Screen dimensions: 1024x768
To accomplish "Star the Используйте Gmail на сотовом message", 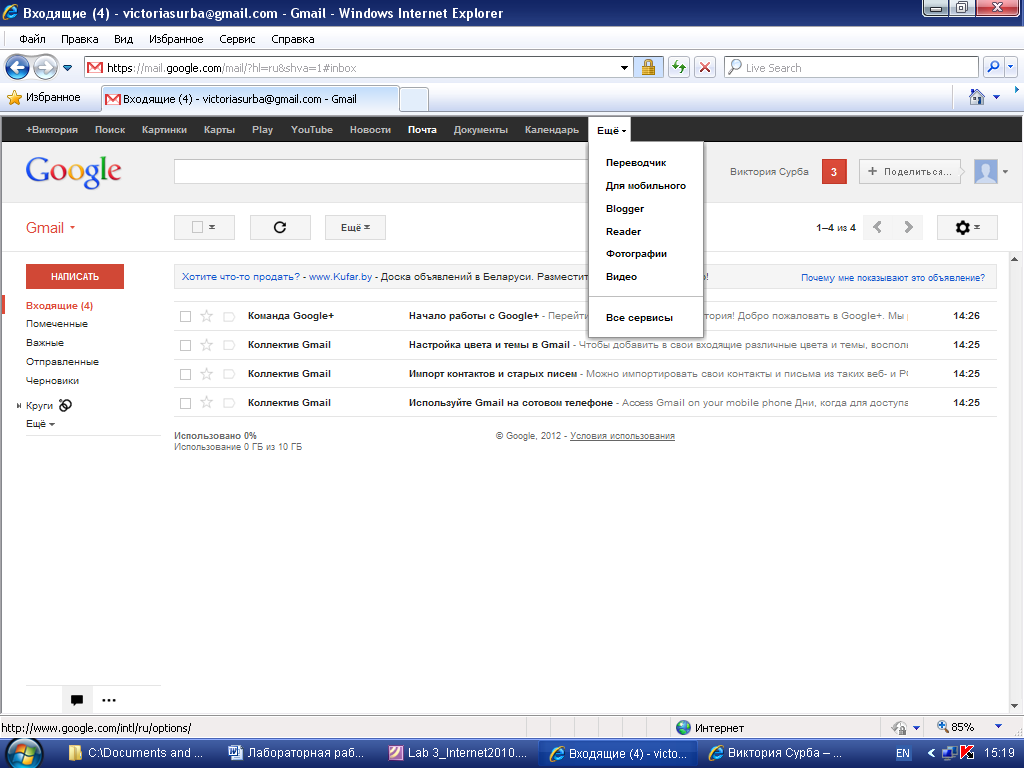I will click(x=206, y=403).
